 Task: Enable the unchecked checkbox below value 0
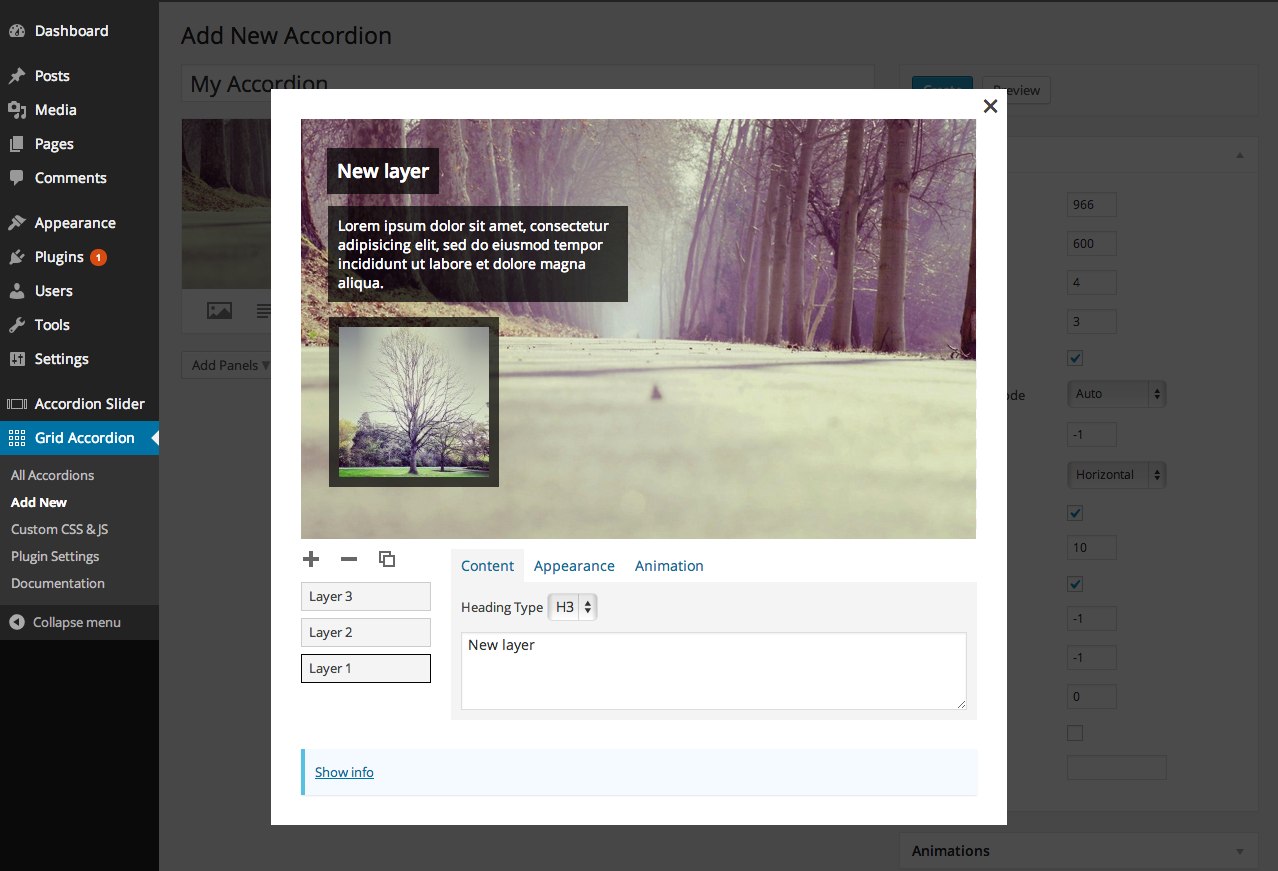(x=1075, y=733)
